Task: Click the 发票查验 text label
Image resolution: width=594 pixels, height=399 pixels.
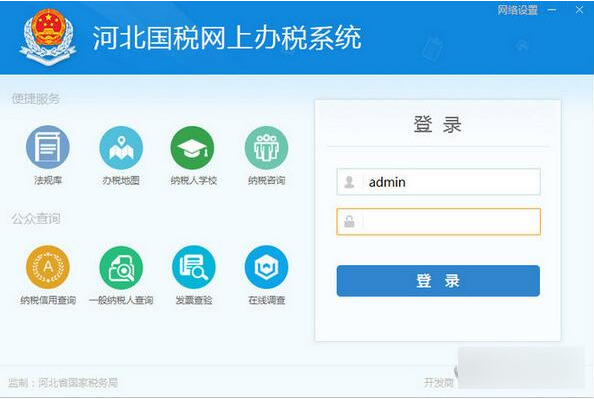Action: 194,300
